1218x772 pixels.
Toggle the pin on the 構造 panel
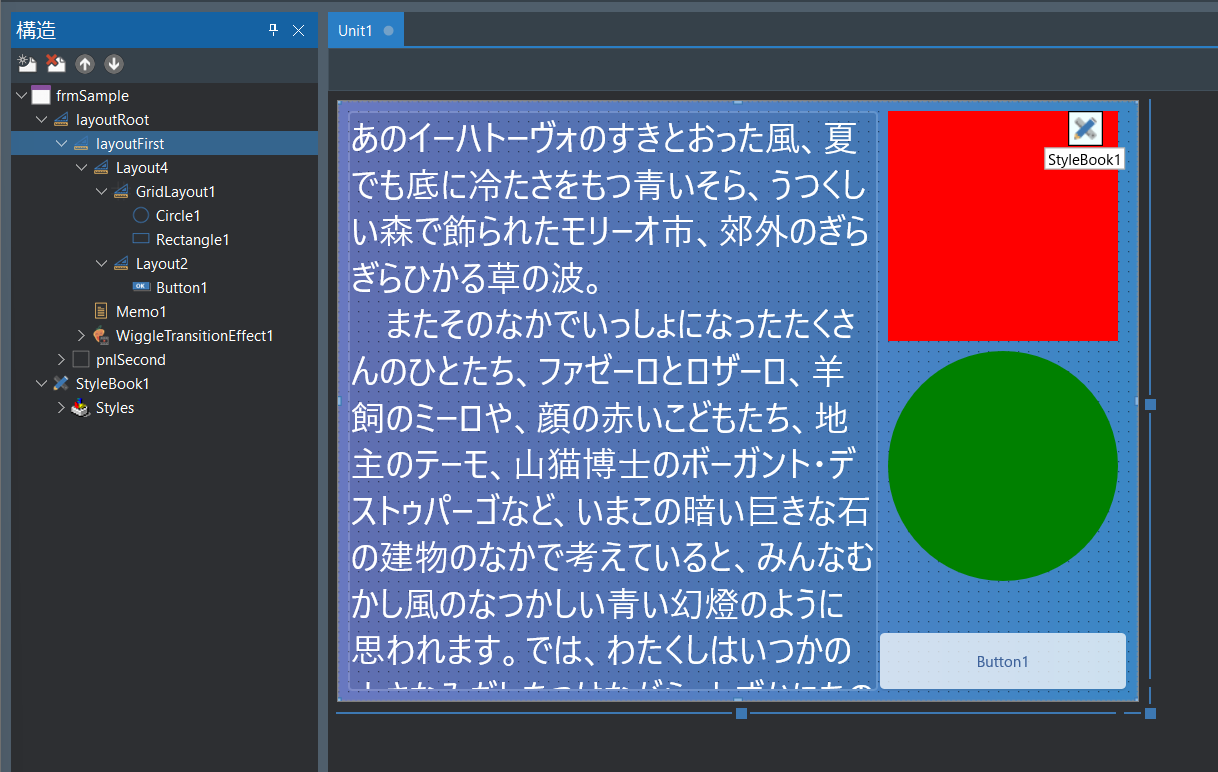pyautogui.click(x=272, y=30)
